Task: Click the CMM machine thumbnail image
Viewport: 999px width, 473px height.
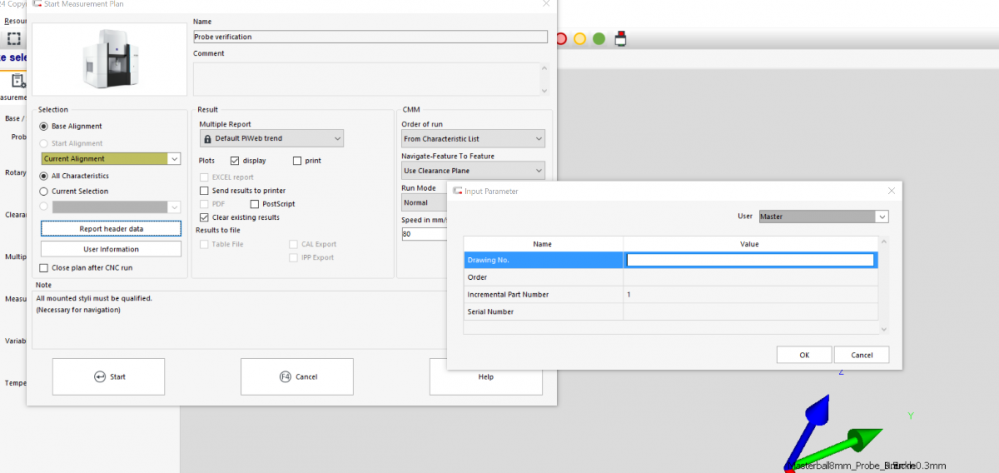Action: point(110,58)
